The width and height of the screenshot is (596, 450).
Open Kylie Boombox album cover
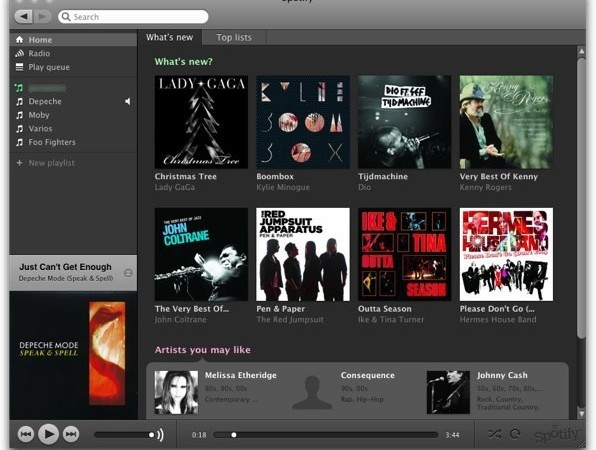pos(303,122)
